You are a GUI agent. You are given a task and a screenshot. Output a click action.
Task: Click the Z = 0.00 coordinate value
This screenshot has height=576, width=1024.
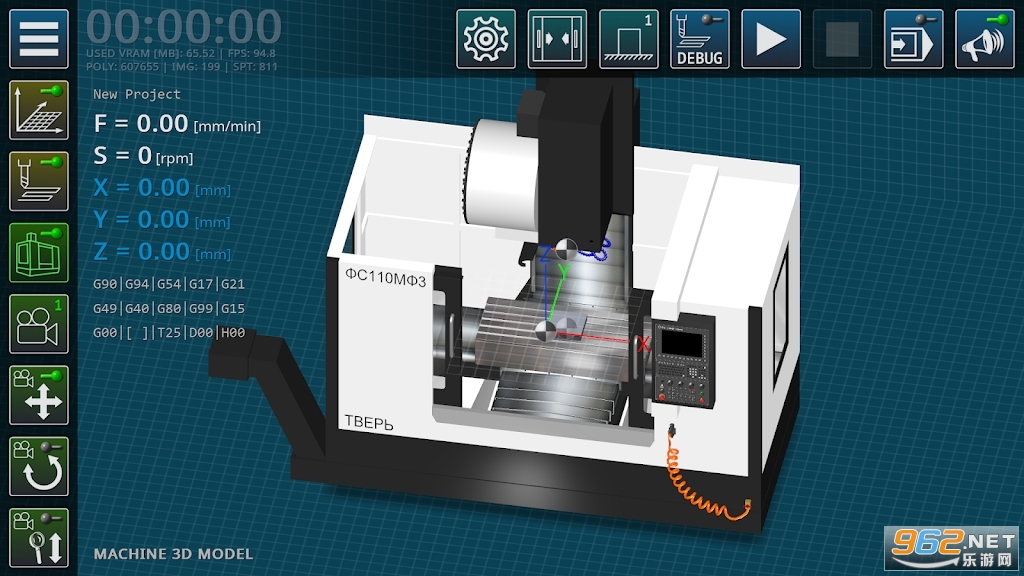pos(162,252)
